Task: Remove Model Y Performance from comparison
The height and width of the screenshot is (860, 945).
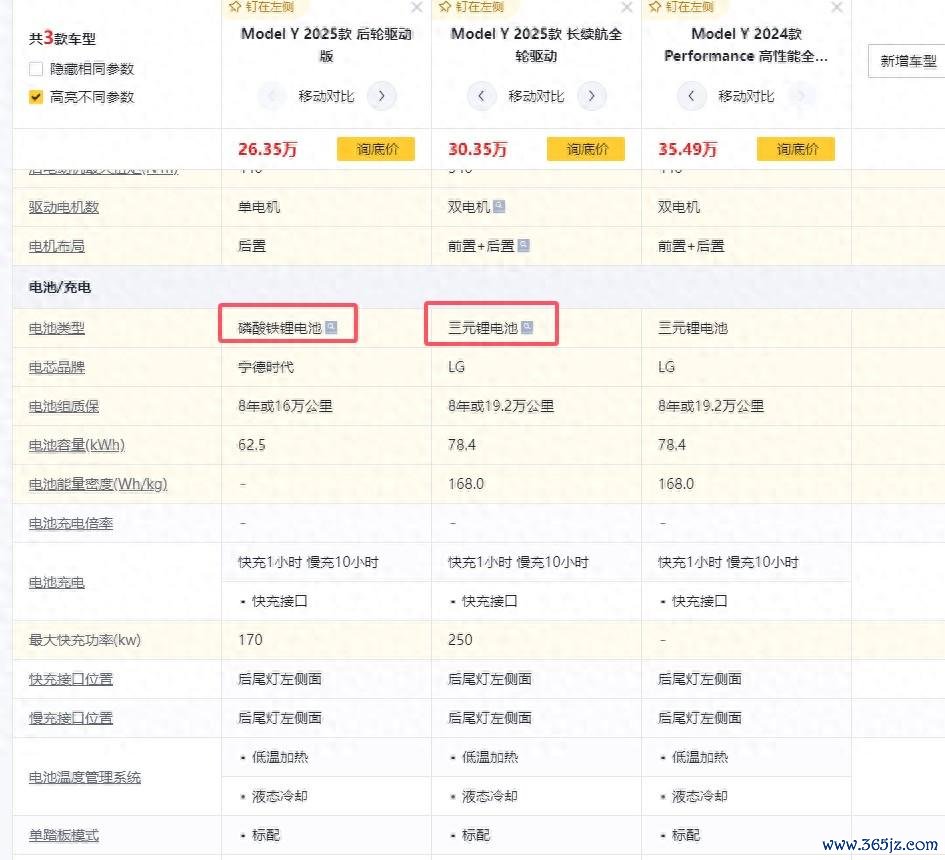Action: point(837,7)
